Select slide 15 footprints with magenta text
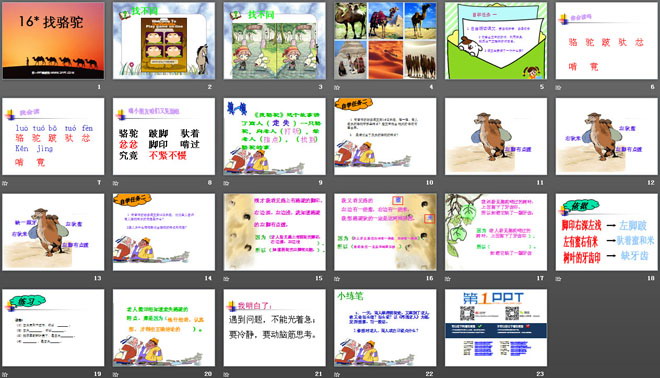The image size is (660, 378). pos(274,232)
